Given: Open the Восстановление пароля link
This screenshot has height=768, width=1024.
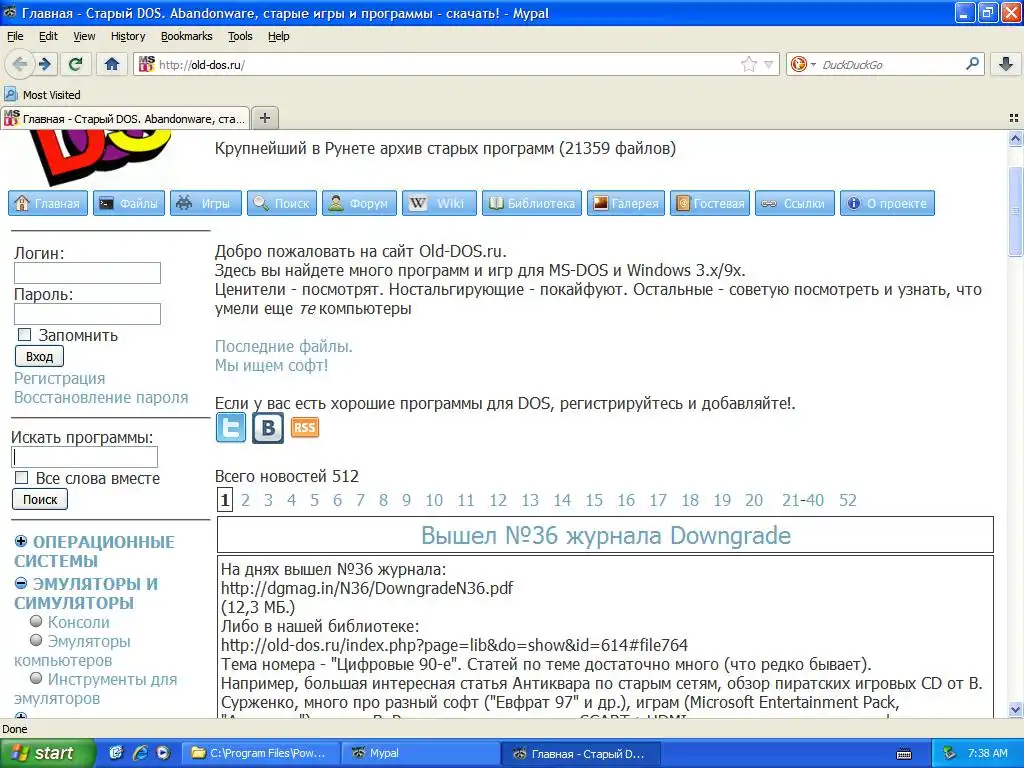Looking at the screenshot, I should [x=101, y=397].
